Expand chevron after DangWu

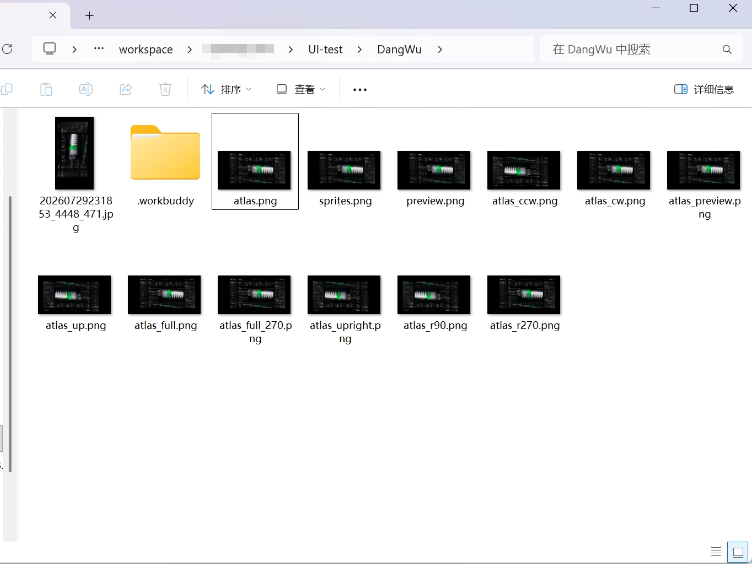click(440, 49)
